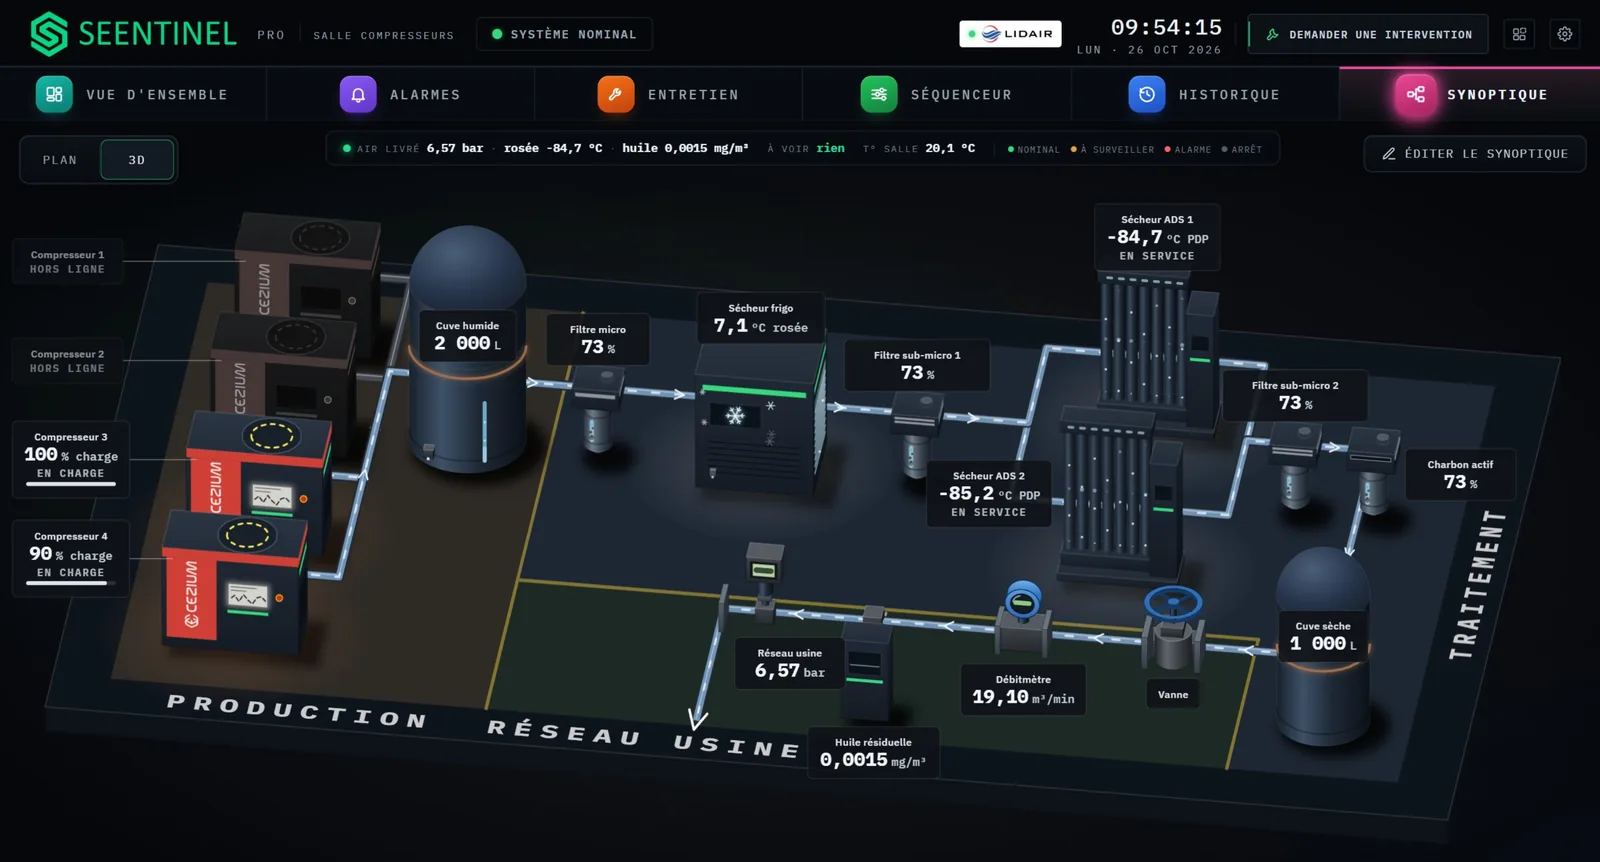
Task: Click Éditer le synoptique button
Action: pyautogui.click(x=1475, y=154)
